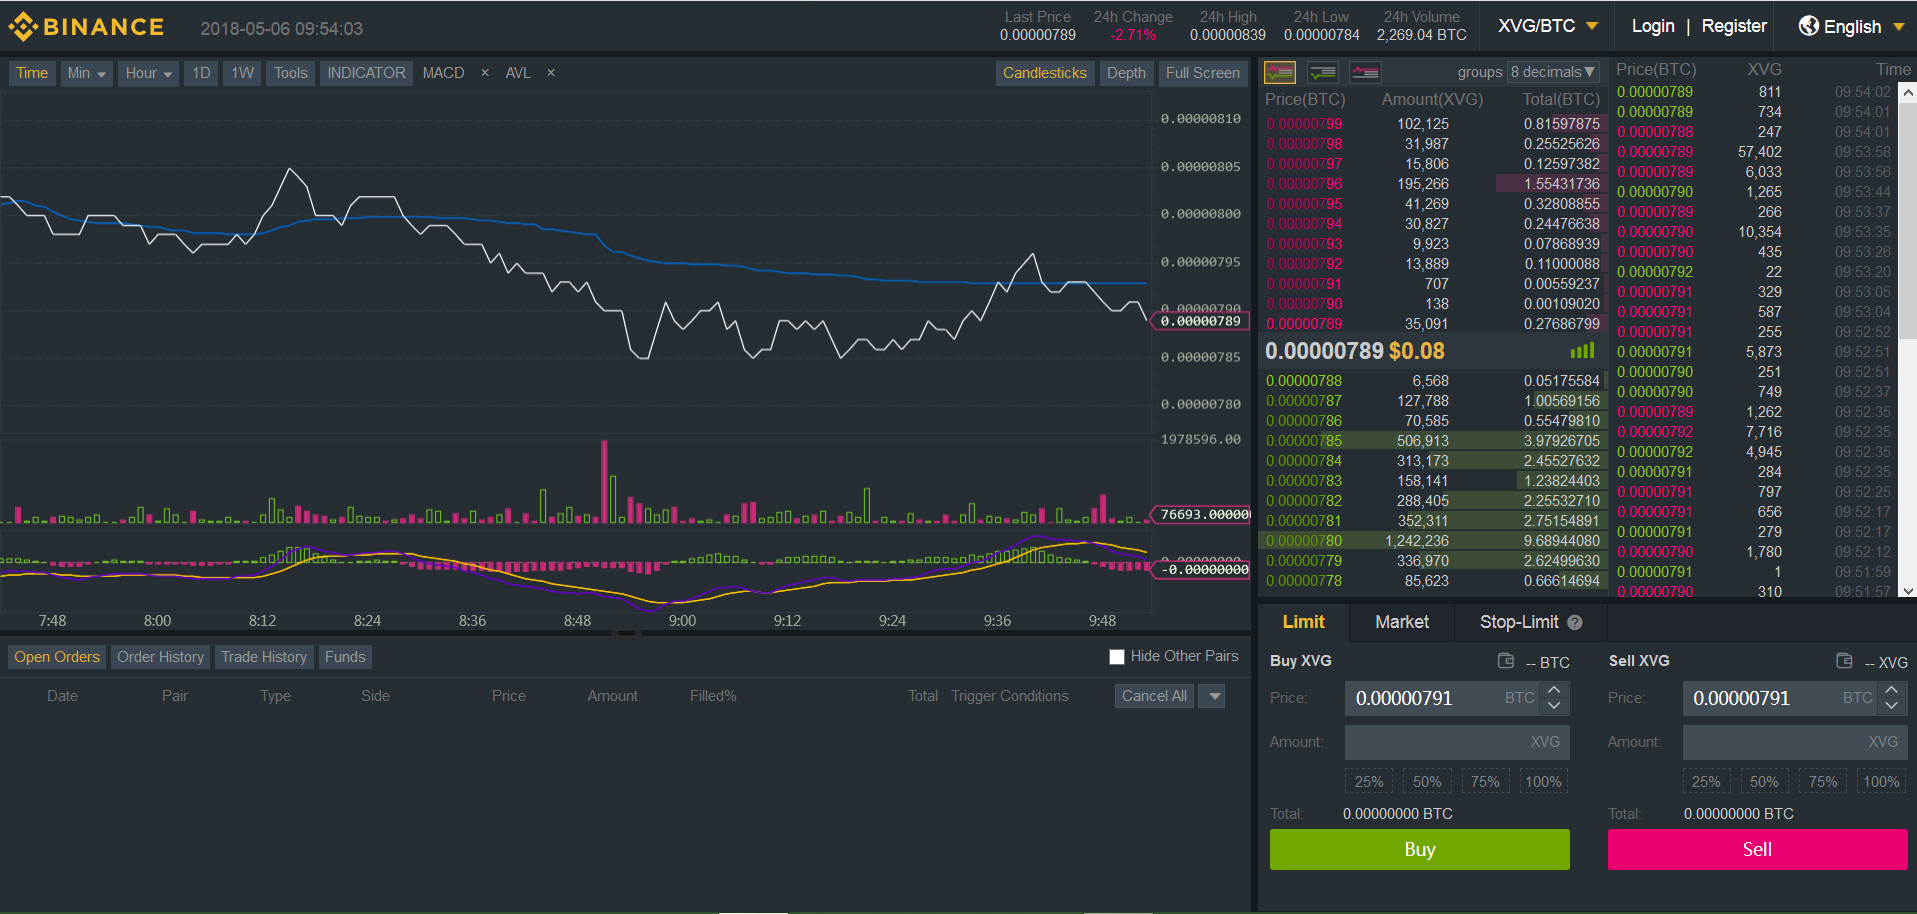The width and height of the screenshot is (1917, 914).
Task: Decrease the buy price stepper down
Action: [x=1554, y=705]
